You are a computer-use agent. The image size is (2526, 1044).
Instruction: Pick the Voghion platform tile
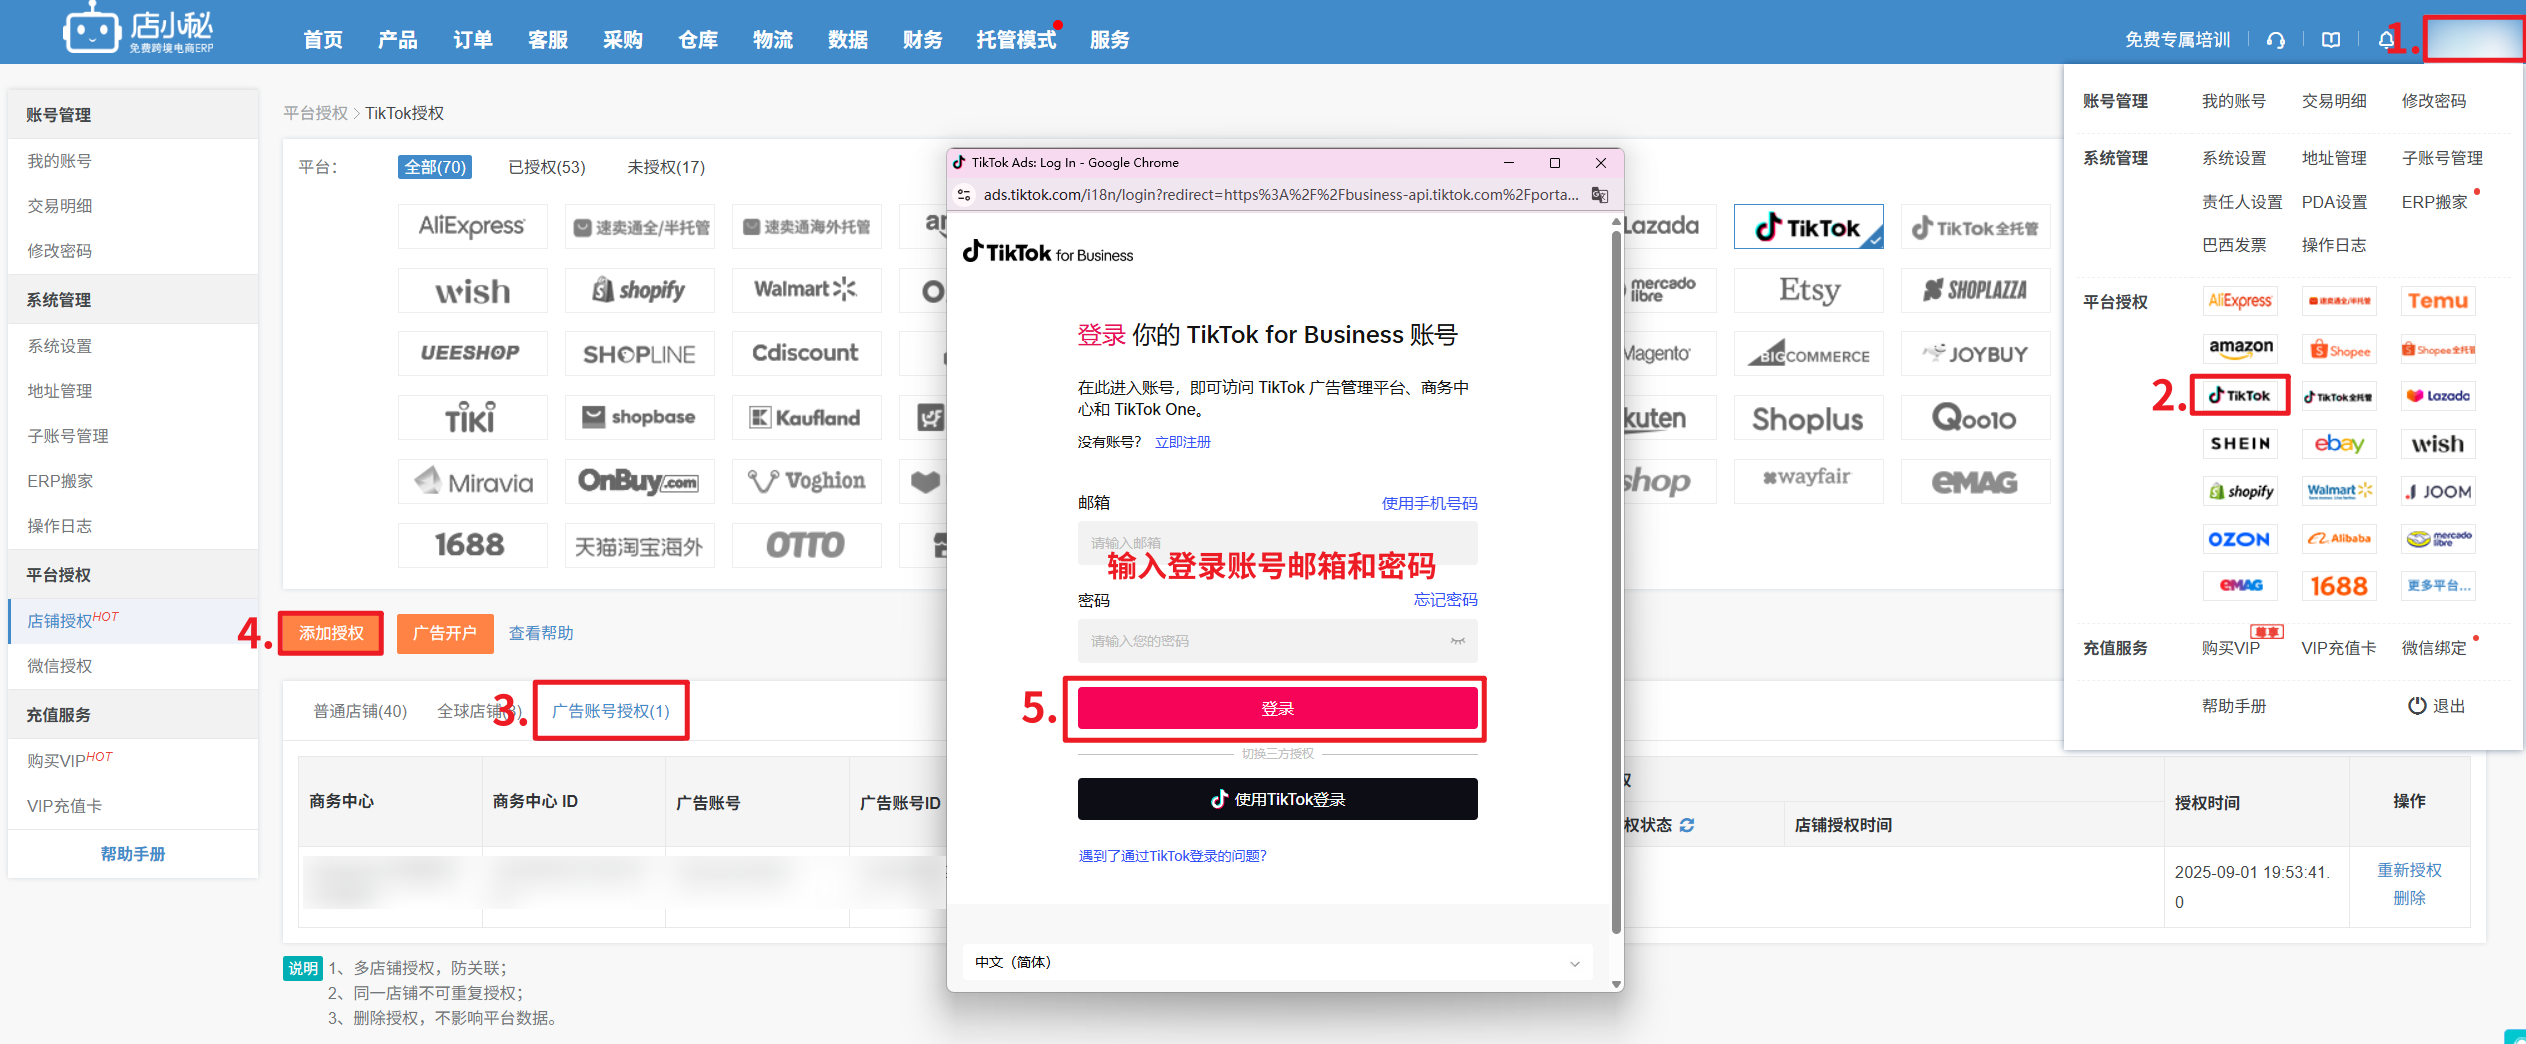pos(806,481)
